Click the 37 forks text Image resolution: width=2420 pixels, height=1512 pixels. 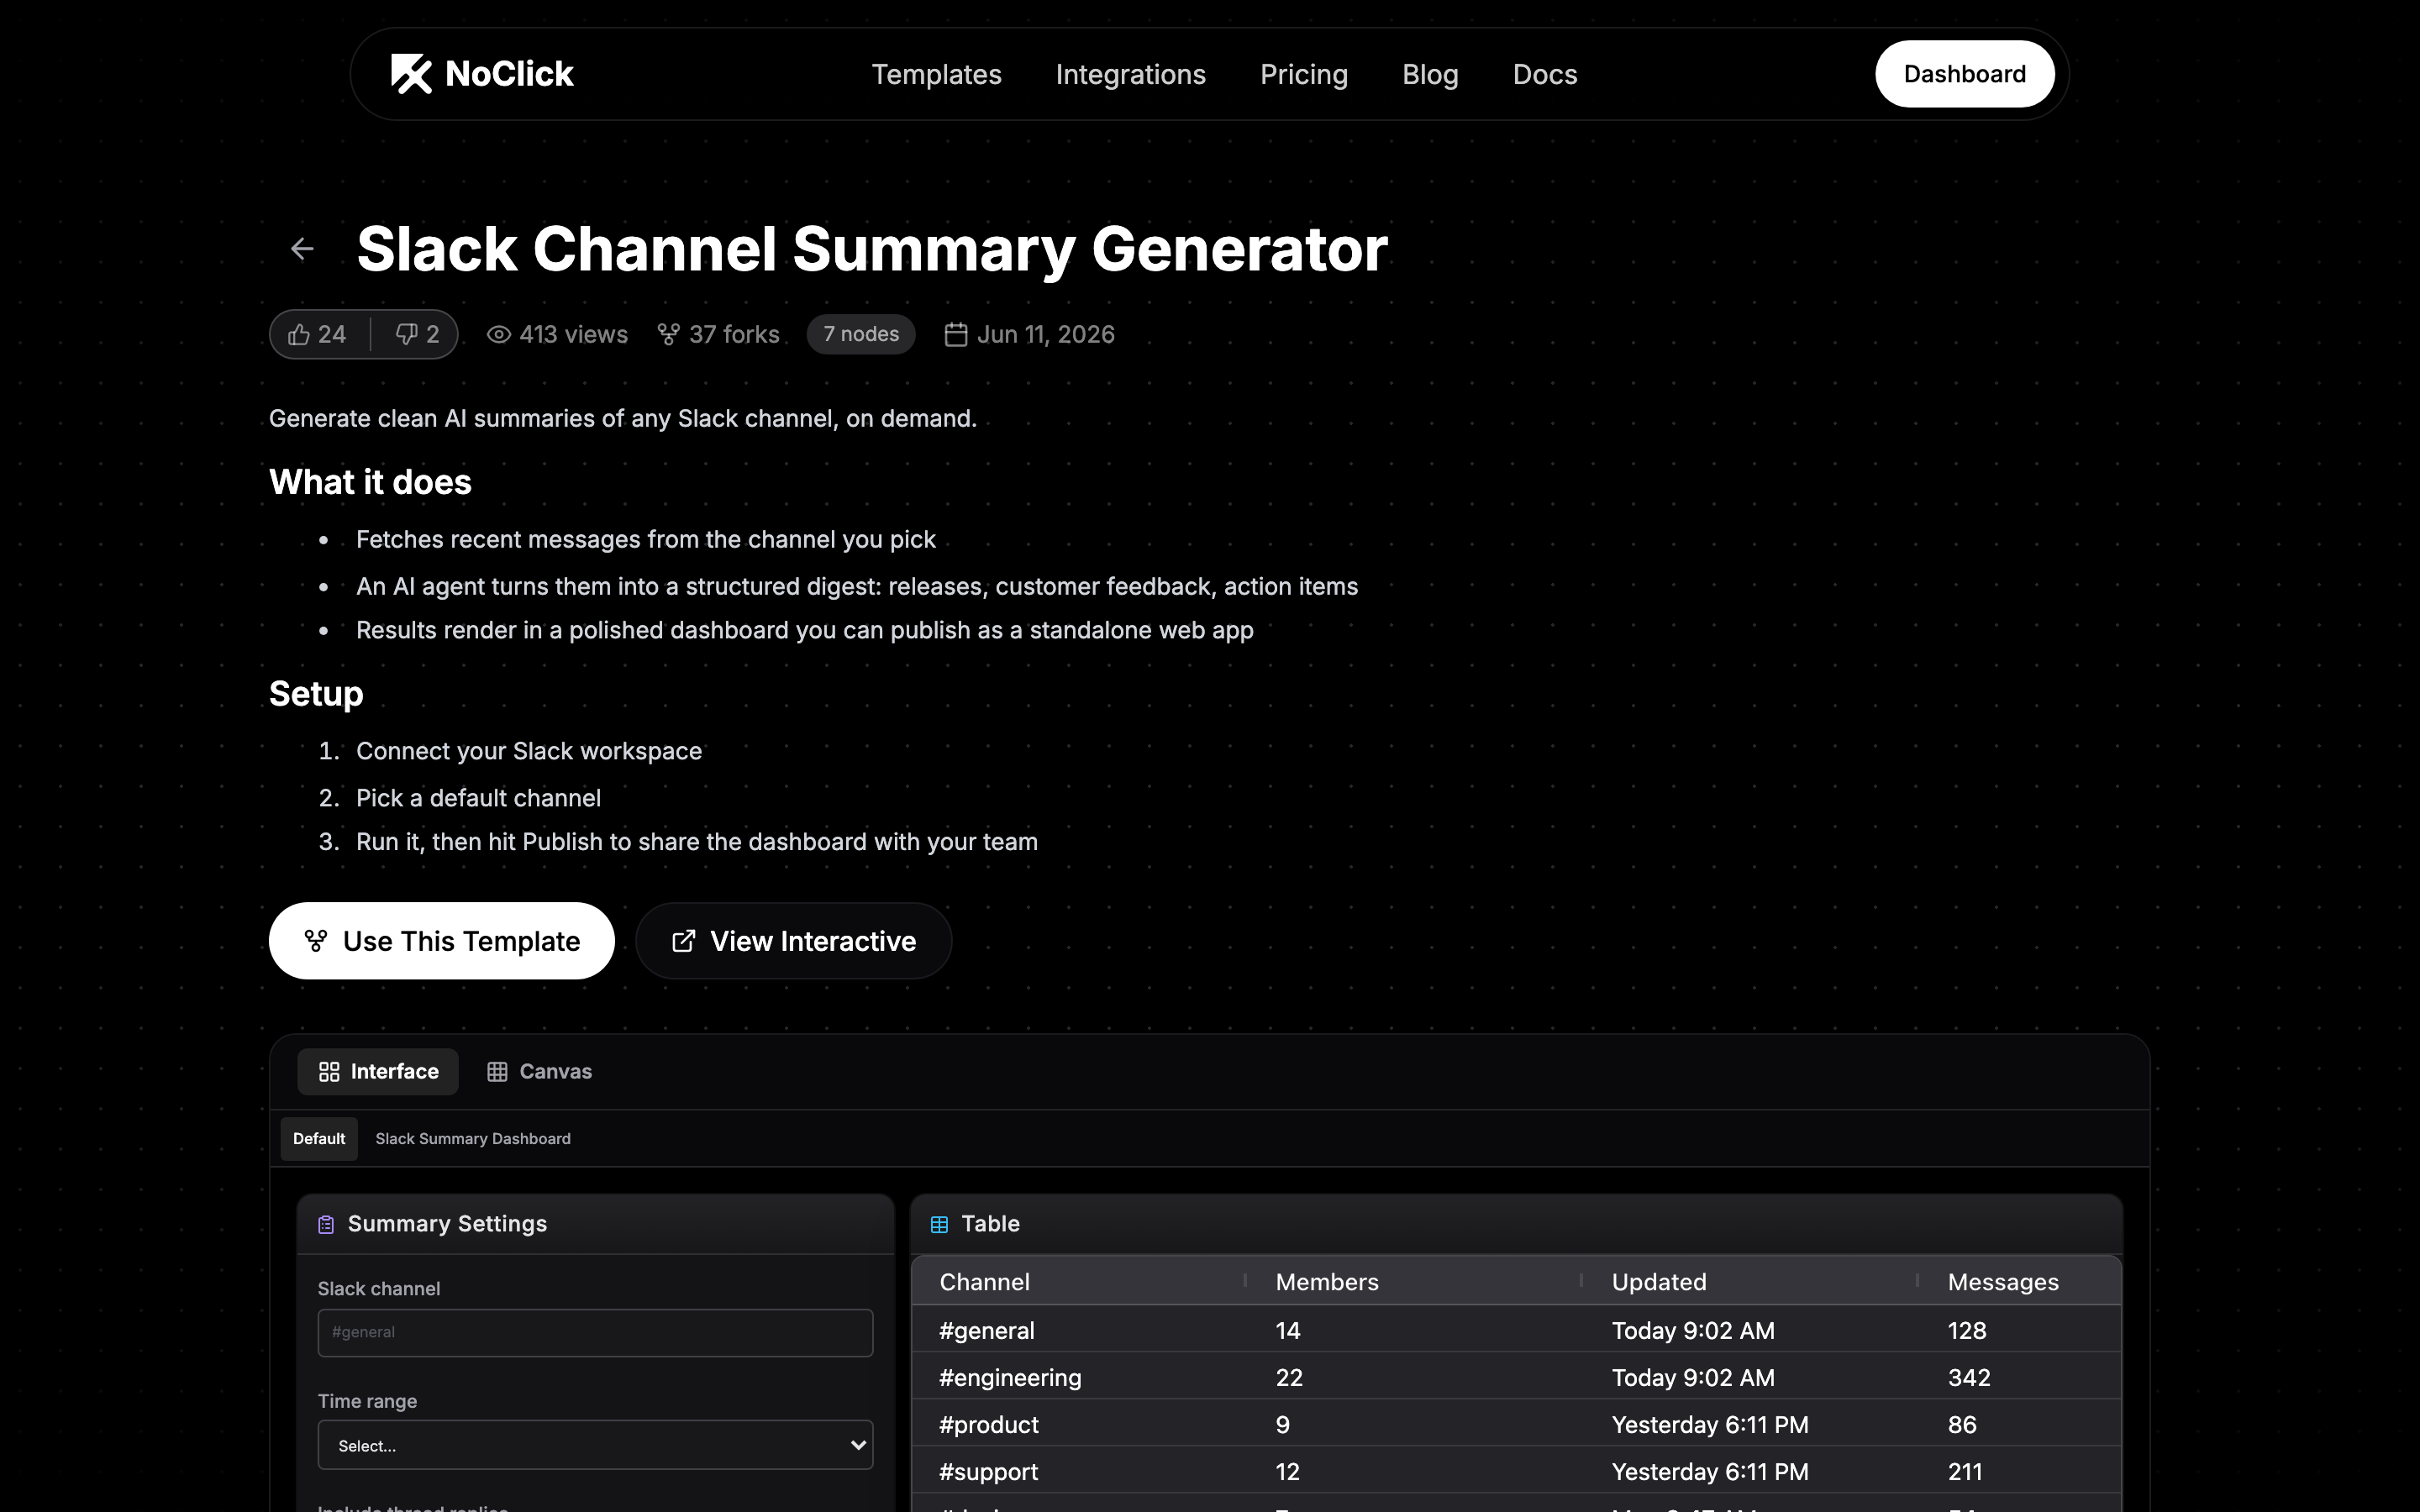click(x=734, y=335)
